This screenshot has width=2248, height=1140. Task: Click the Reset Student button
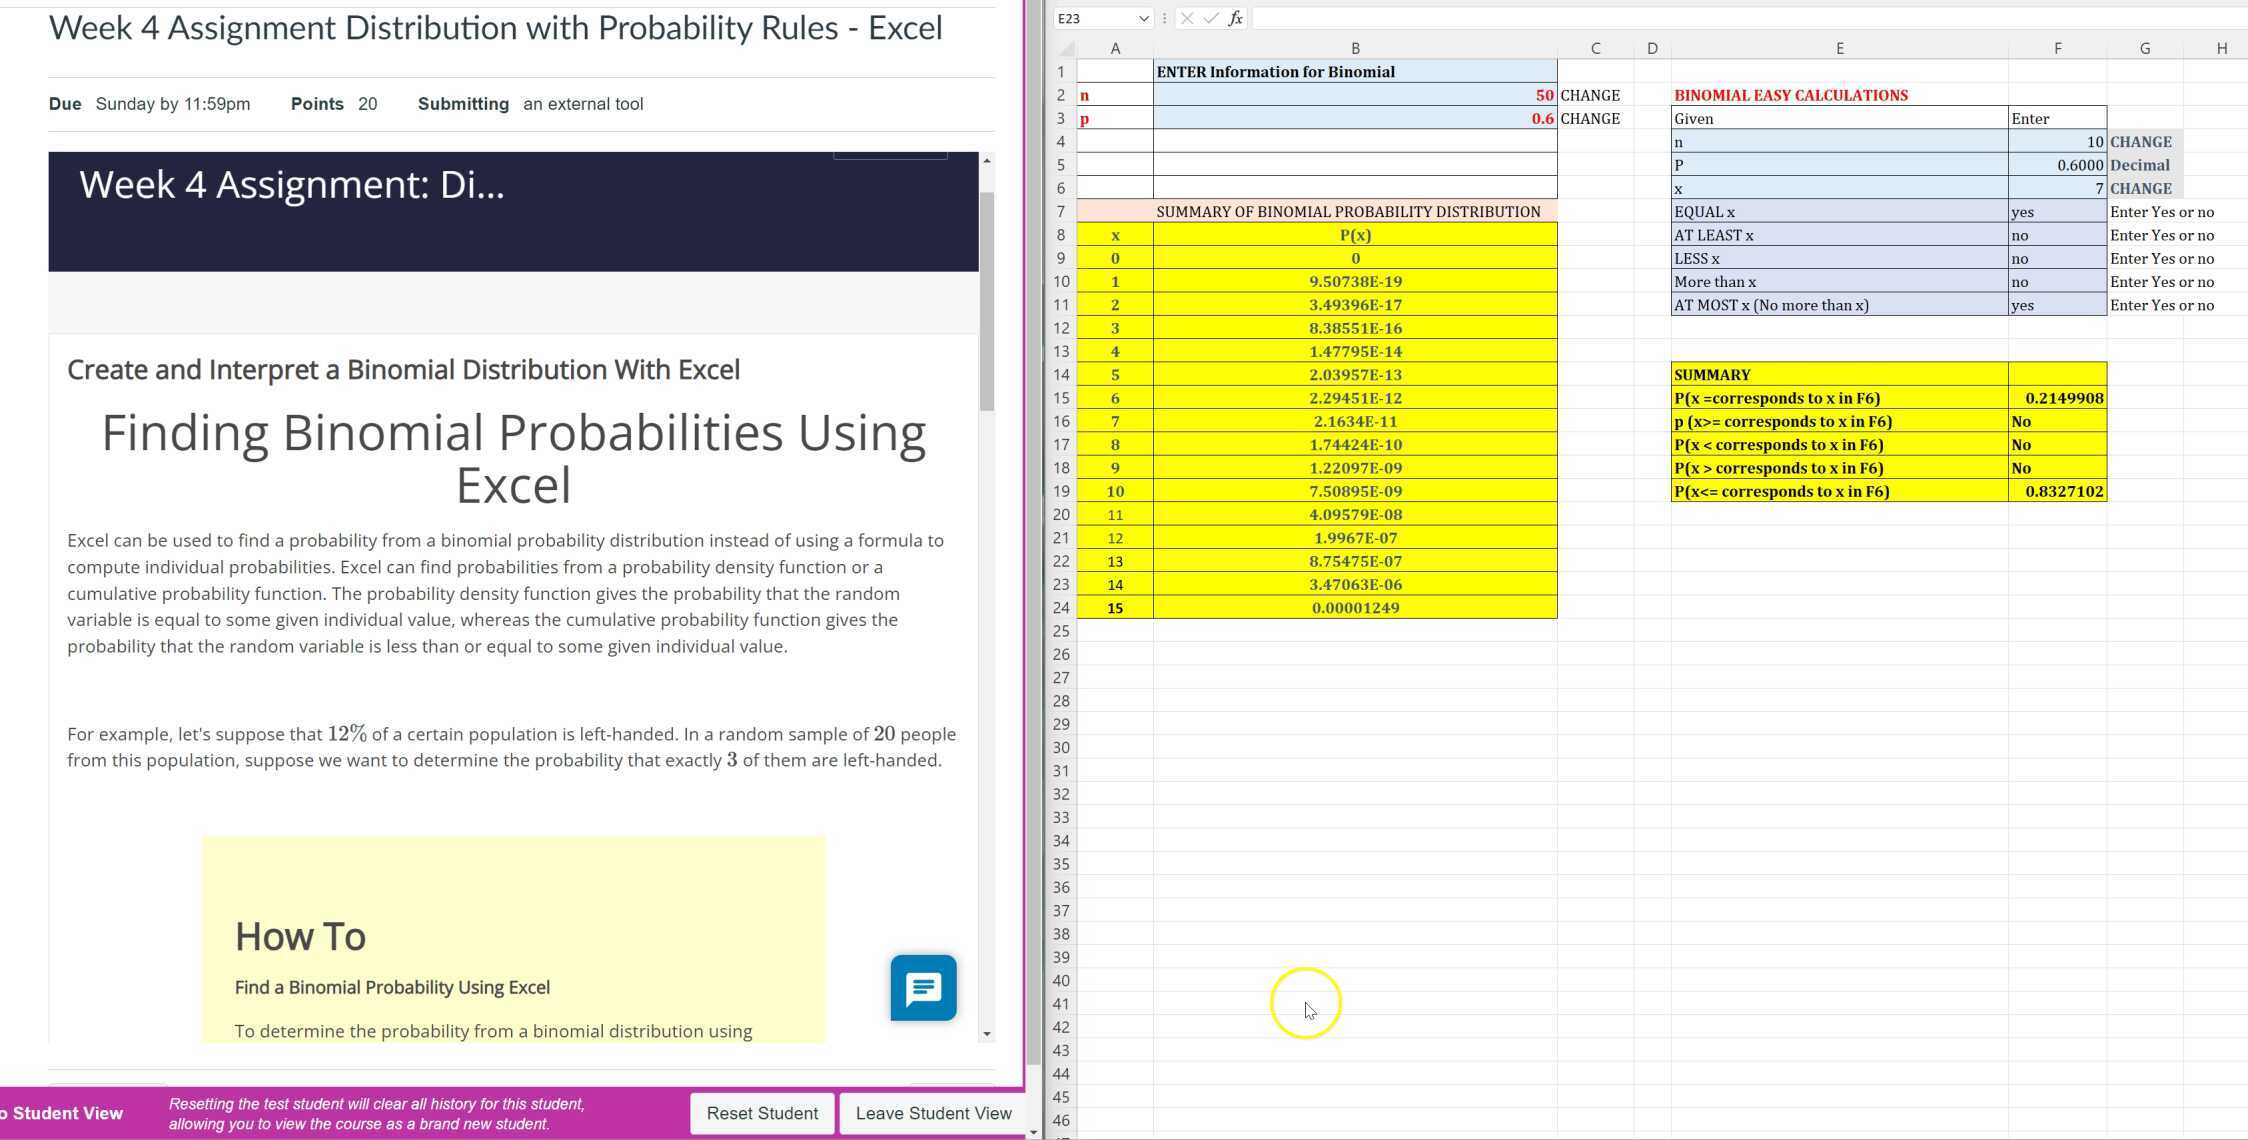762,1113
